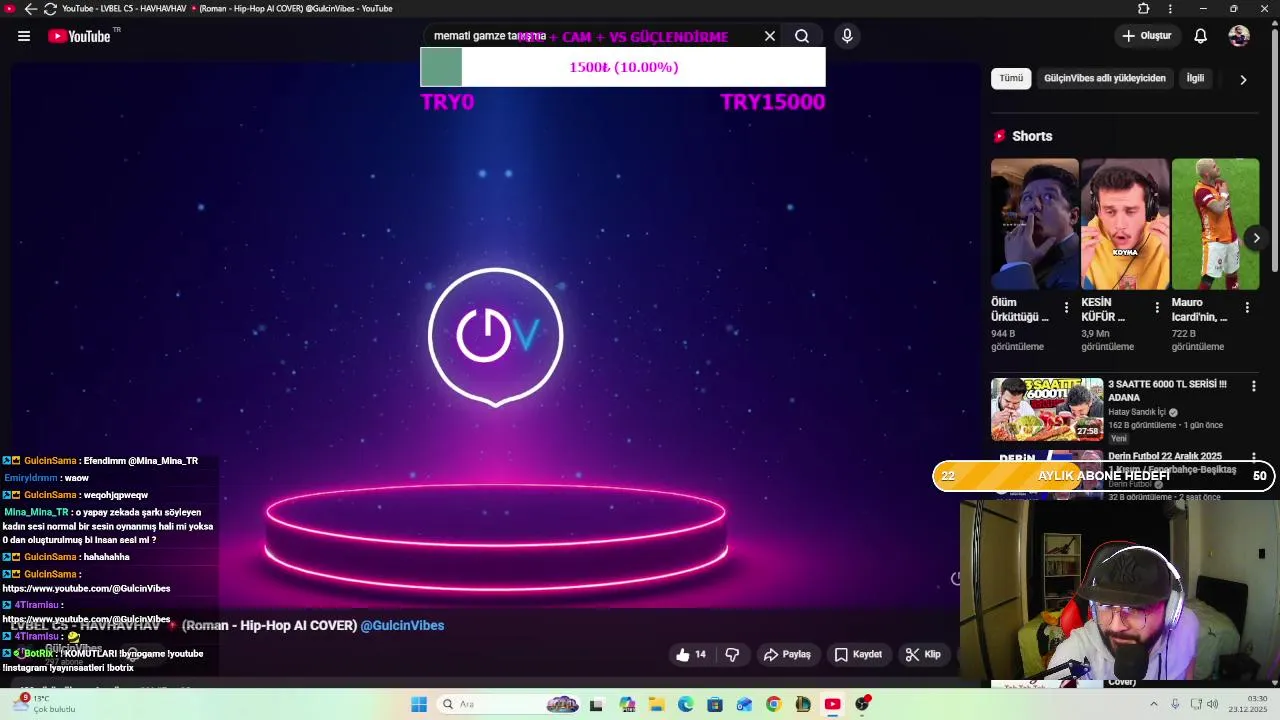Switch to the YouTube taskbar app
1280x720 pixels.
tap(832, 704)
